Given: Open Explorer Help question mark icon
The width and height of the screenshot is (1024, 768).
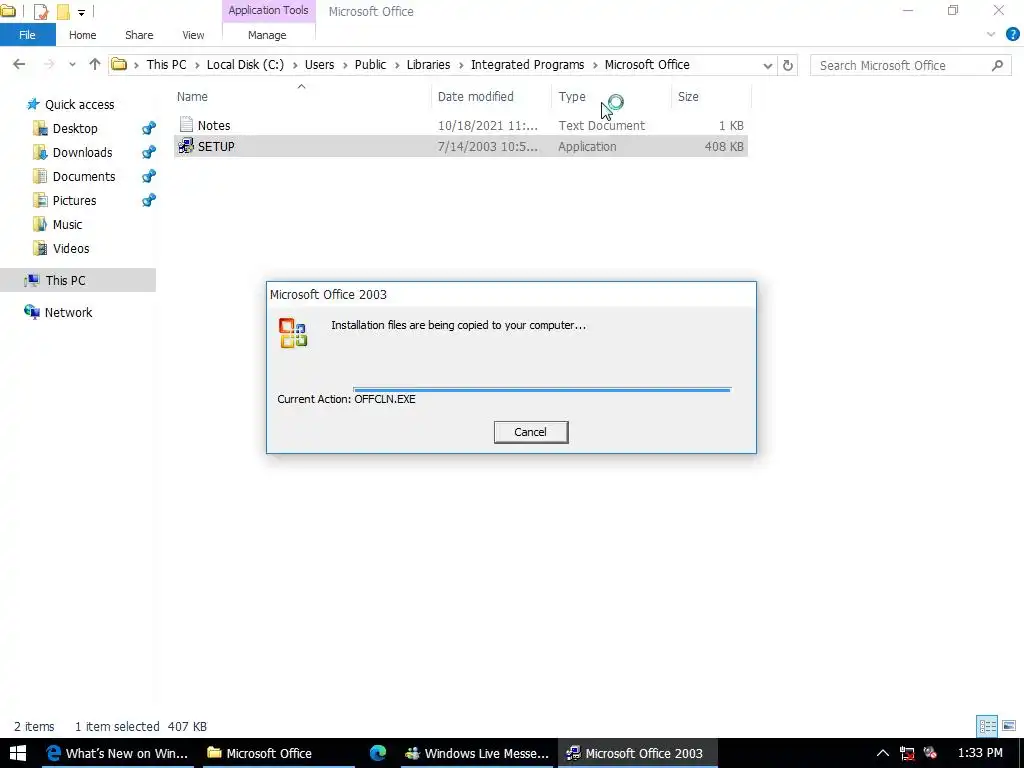Looking at the screenshot, I should pyautogui.click(x=1012, y=34).
